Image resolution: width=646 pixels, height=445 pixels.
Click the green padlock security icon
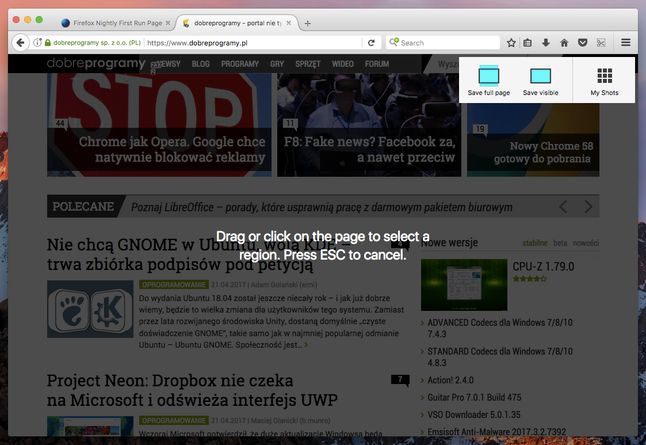pos(48,42)
